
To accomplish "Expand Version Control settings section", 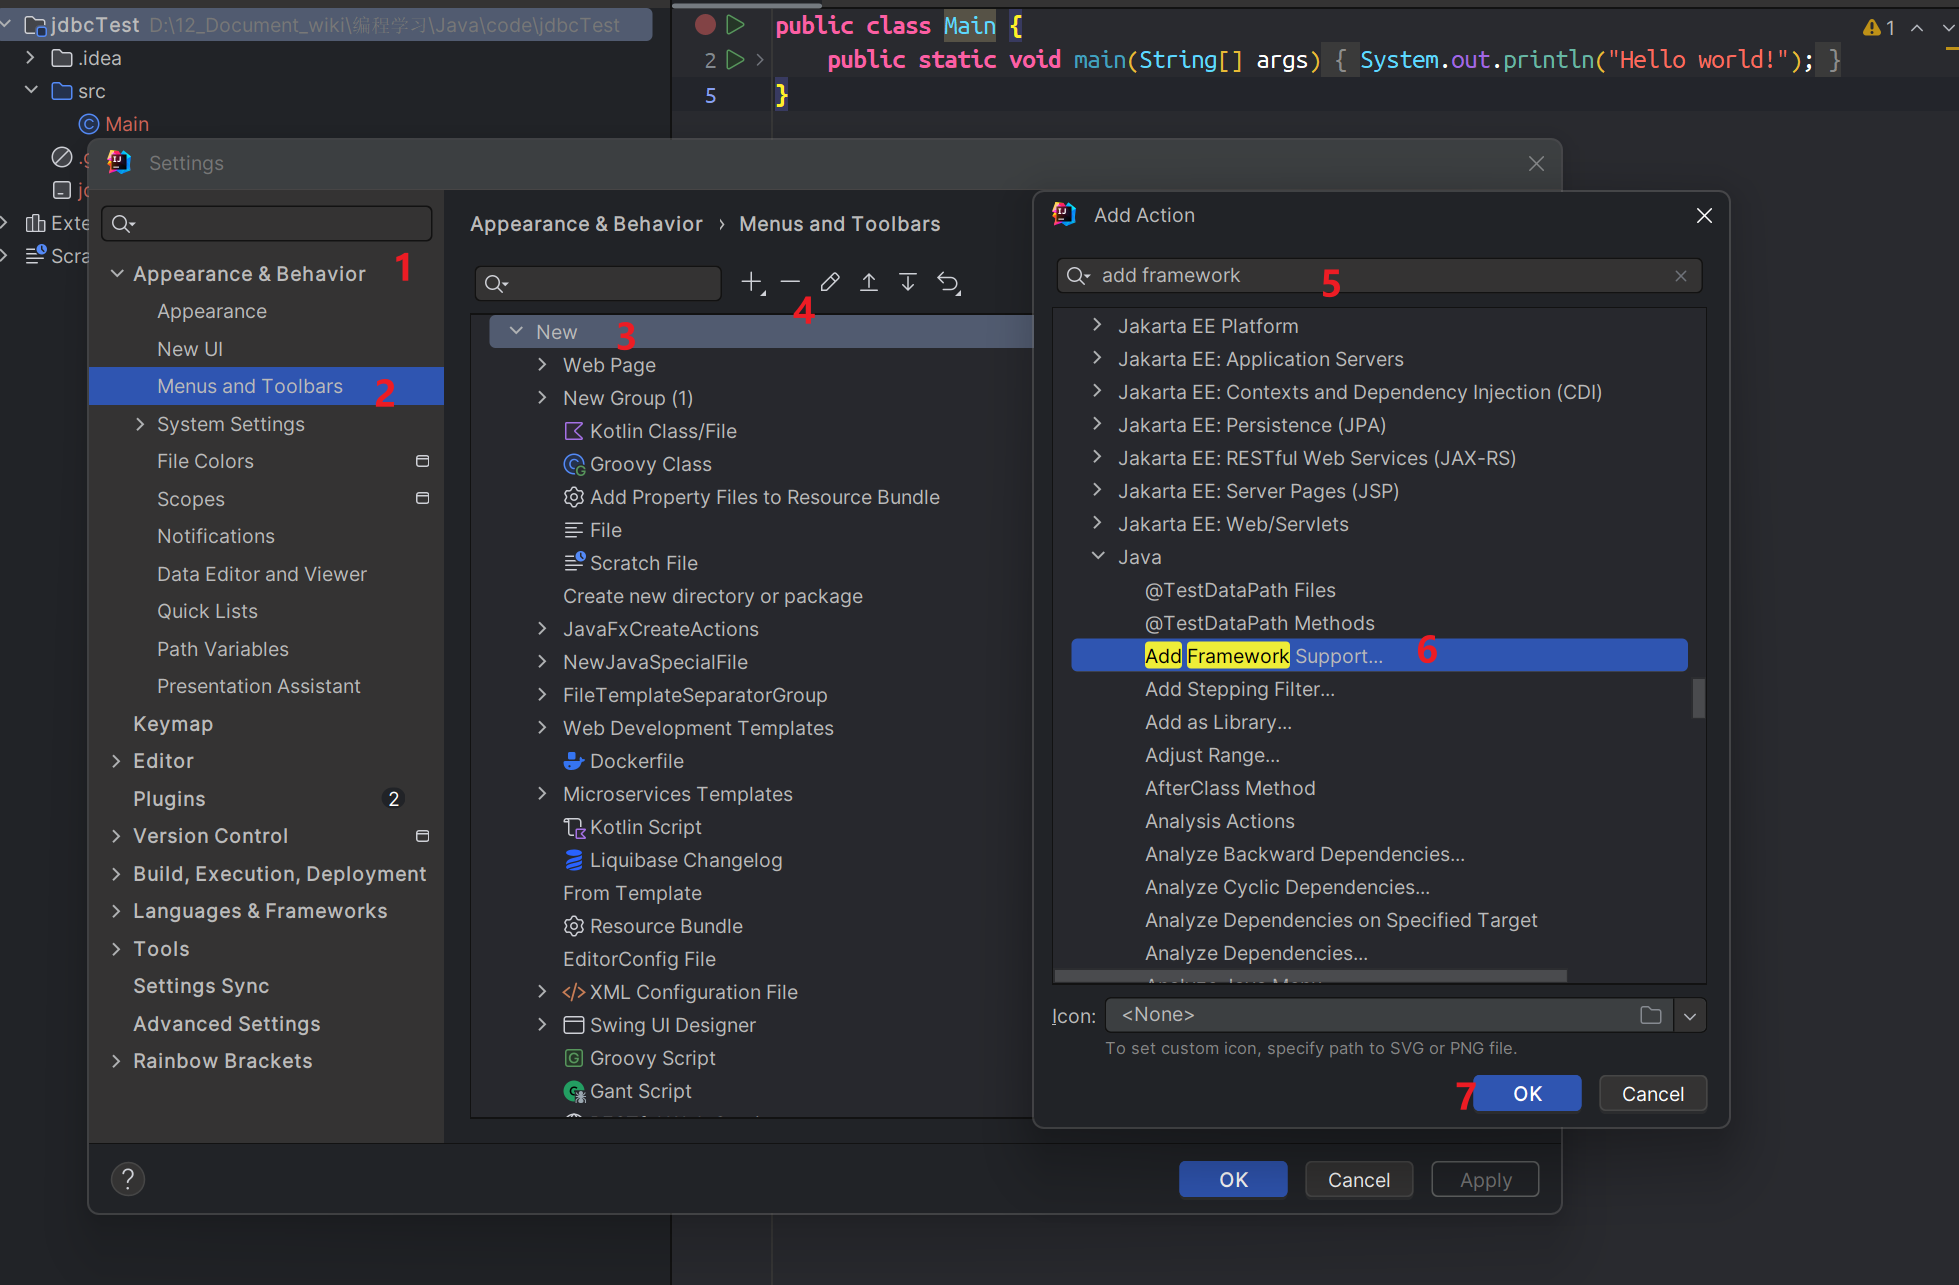I will (x=117, y=836).
